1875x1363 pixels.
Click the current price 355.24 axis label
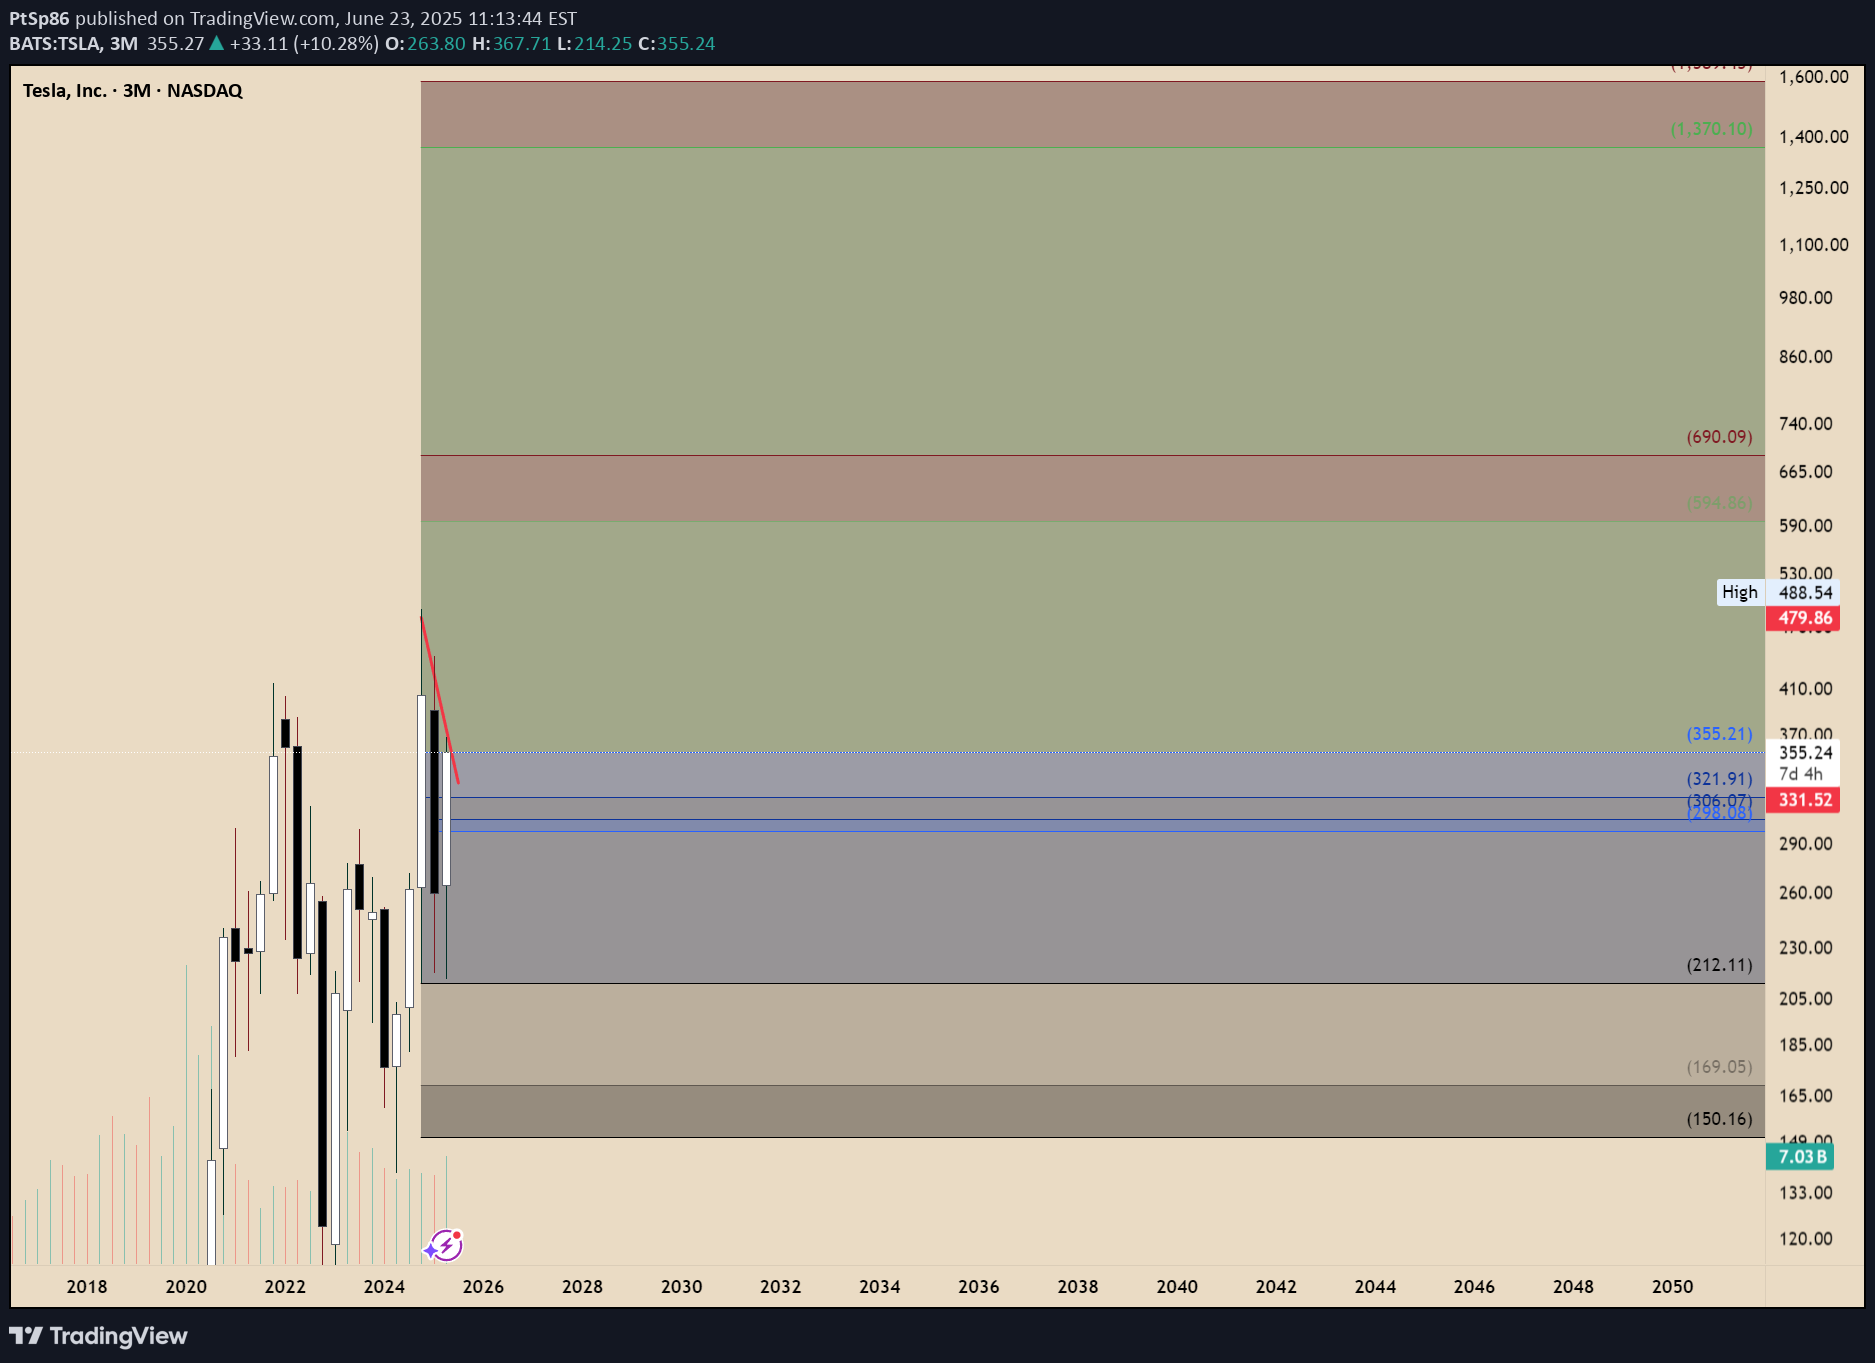click(1805, 753)
